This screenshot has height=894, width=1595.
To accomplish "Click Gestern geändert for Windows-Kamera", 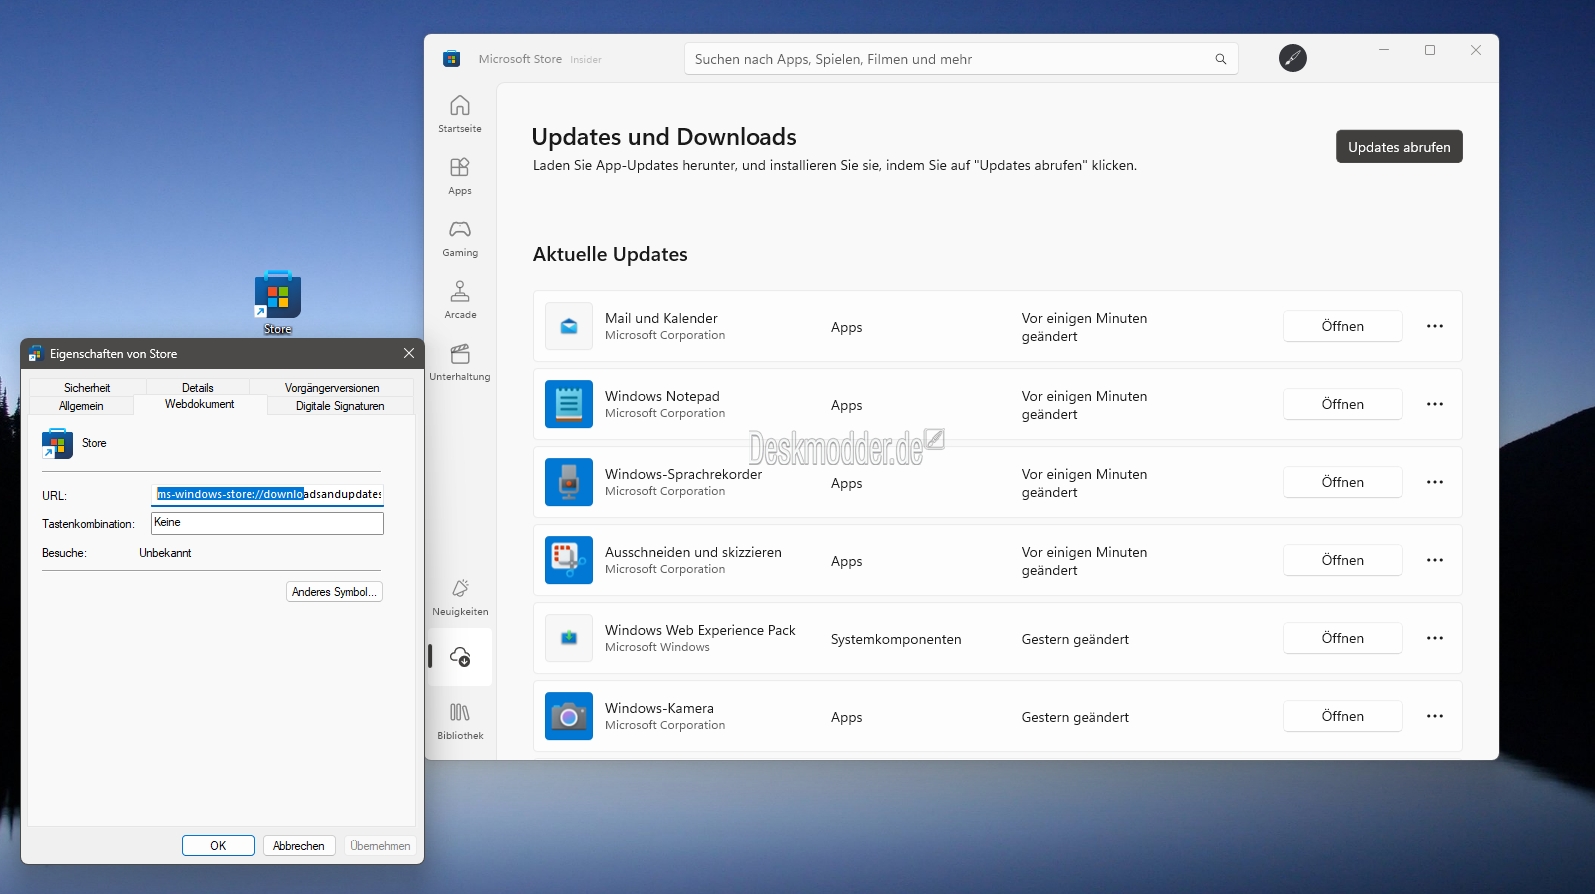I will tap(1075, 717).
